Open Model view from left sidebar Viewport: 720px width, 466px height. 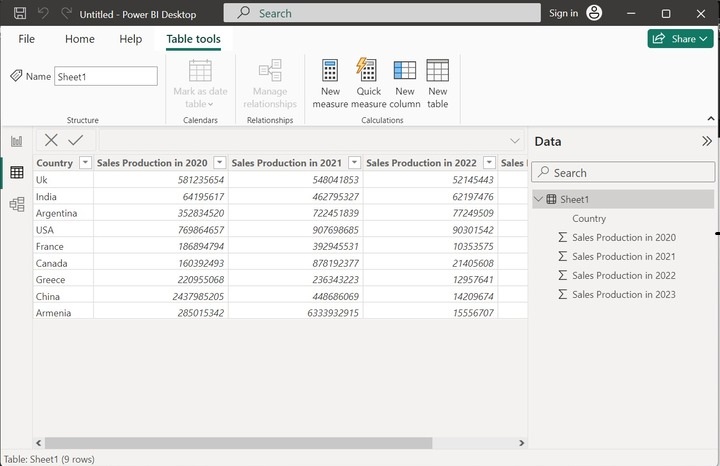point(16,204)
